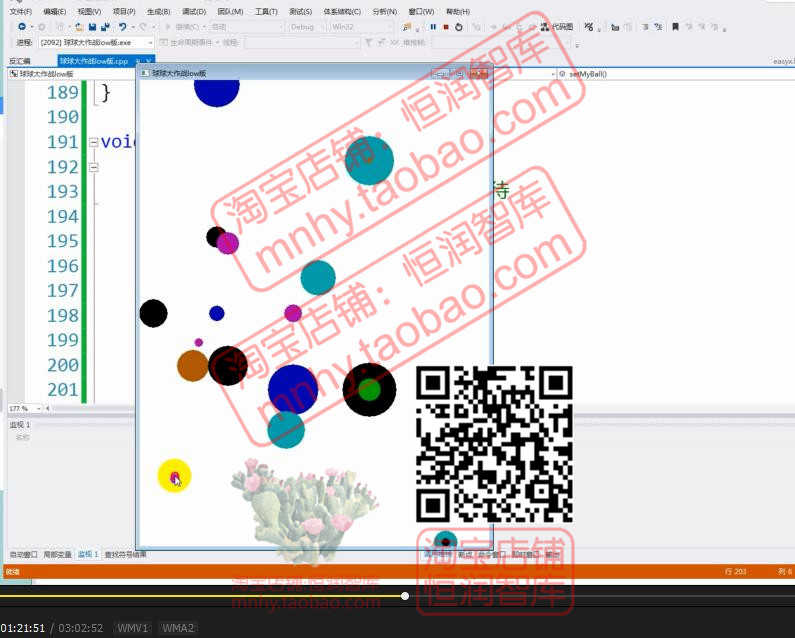Click the black ball with green center
This screenshot has width=795, height=638.
tap(370, 389)
